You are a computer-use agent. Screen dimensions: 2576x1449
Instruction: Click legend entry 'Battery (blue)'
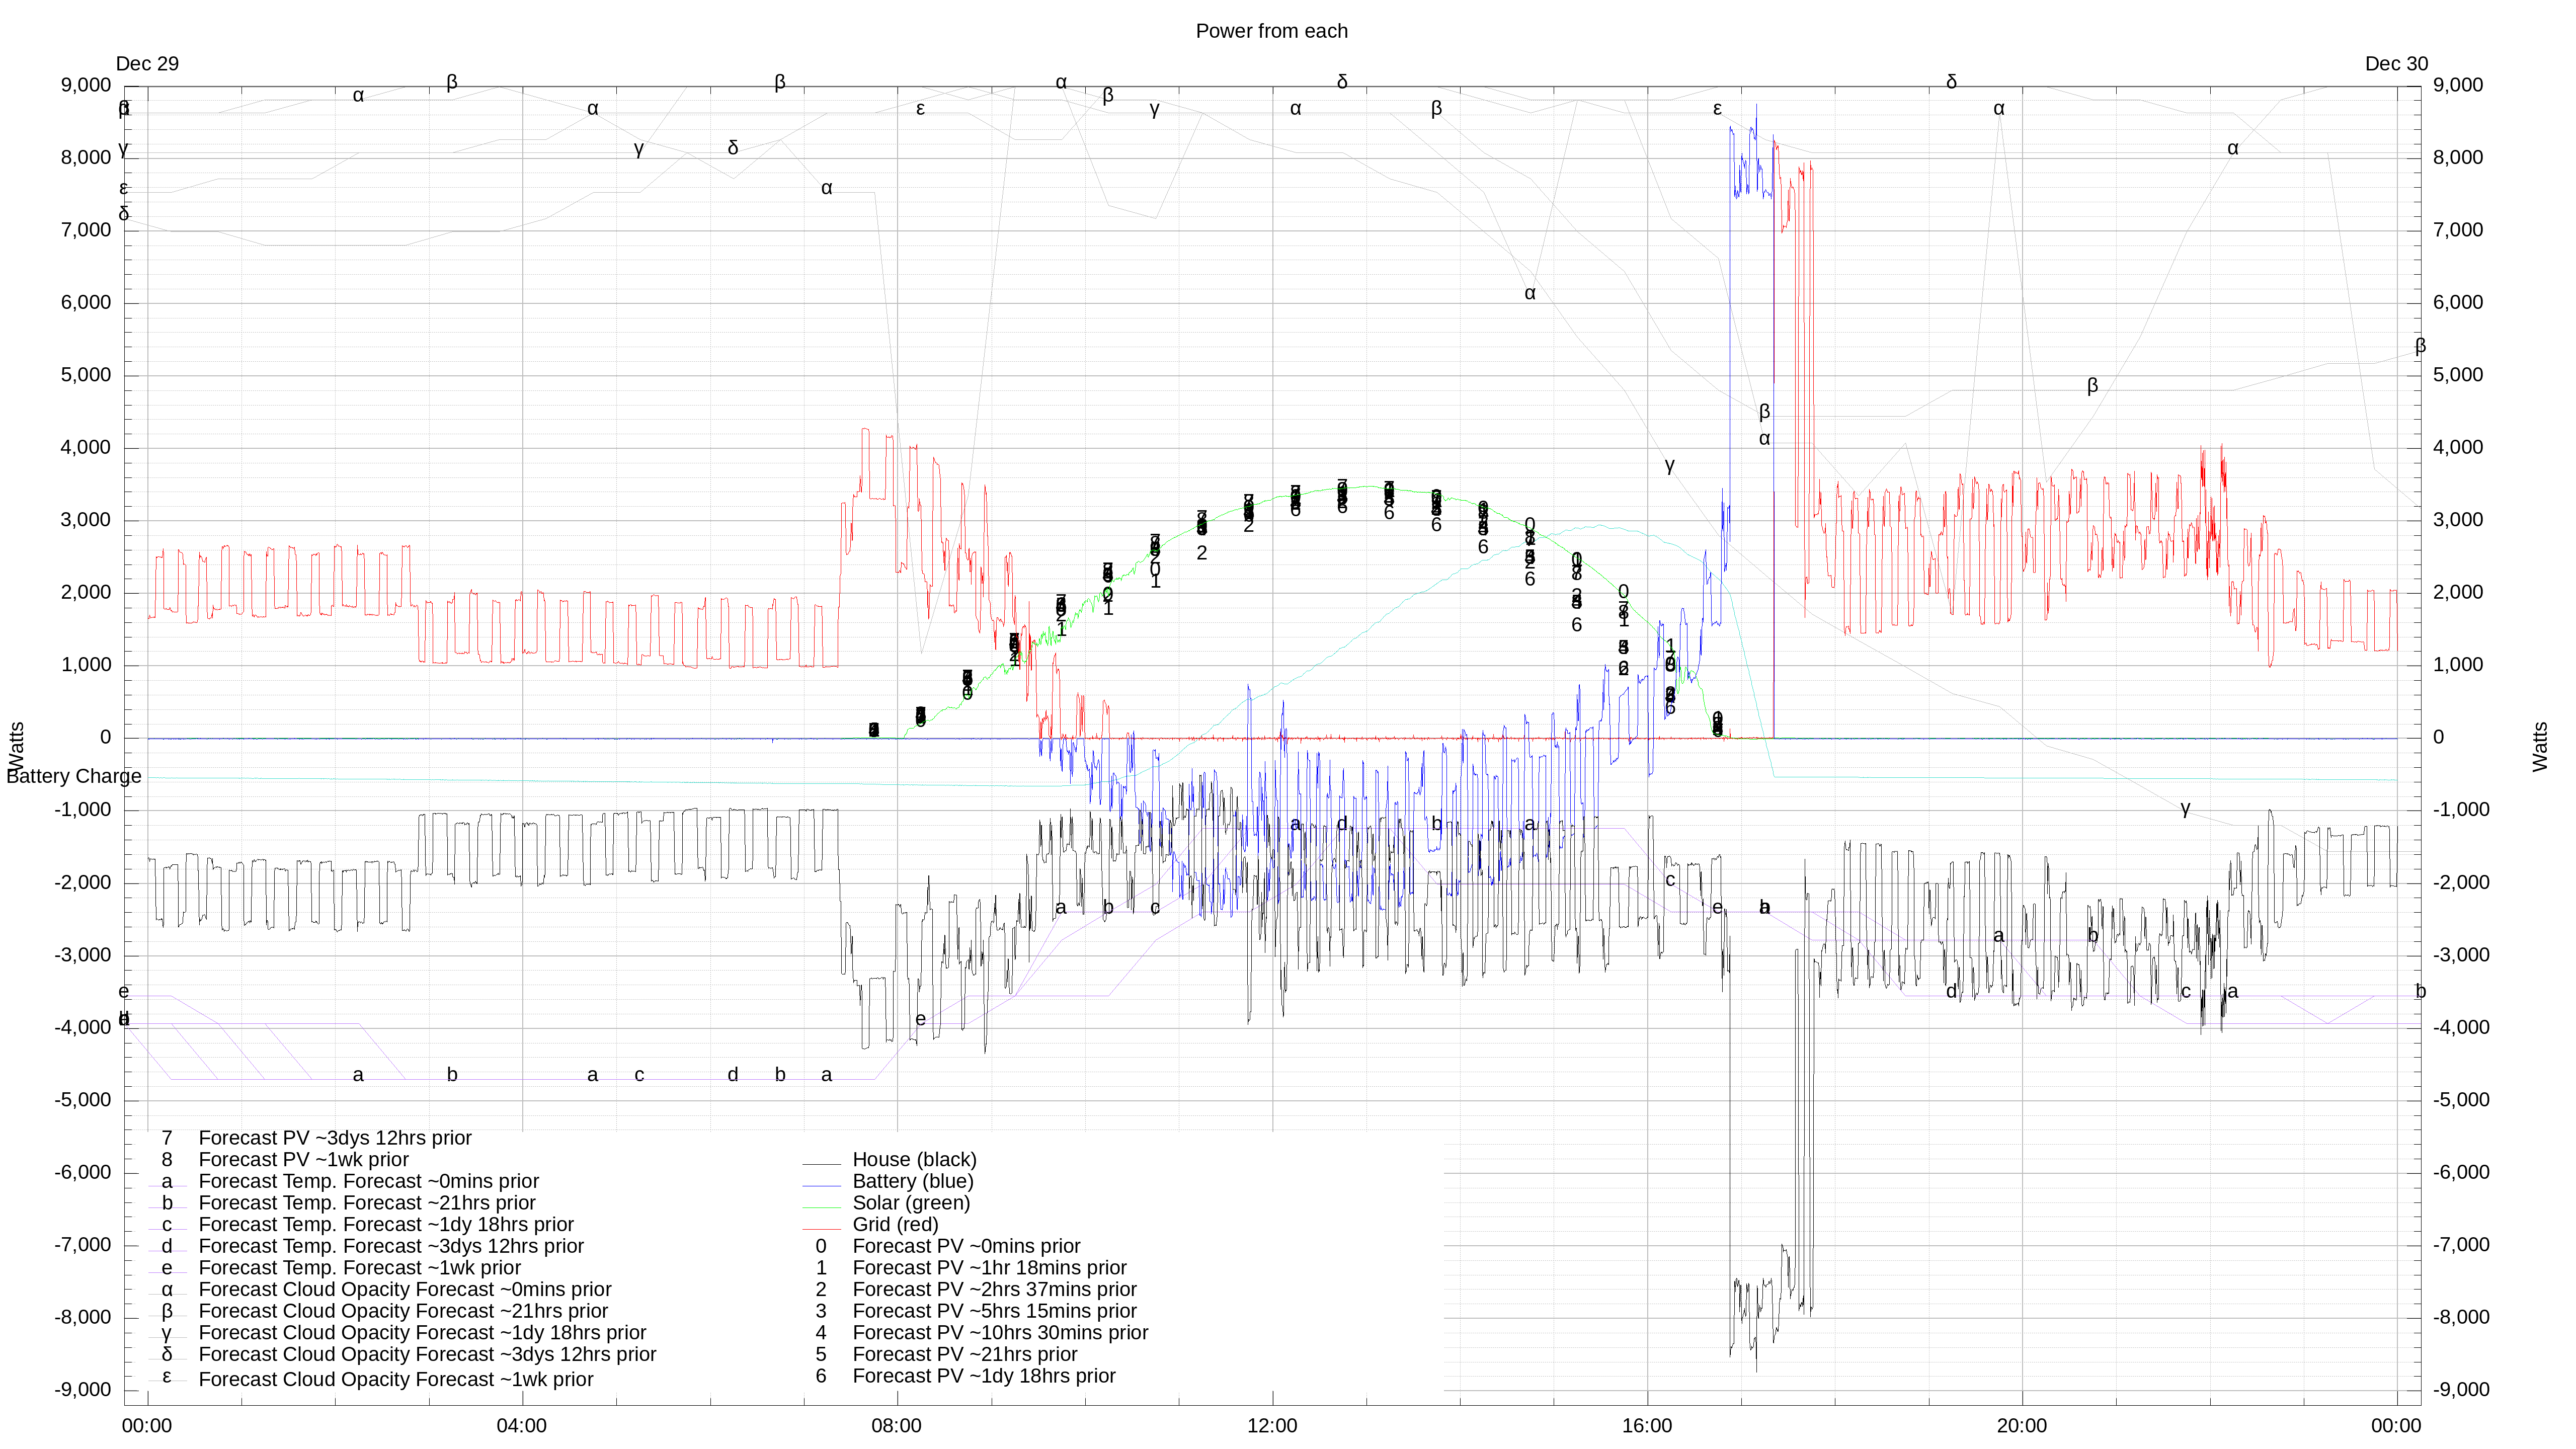click(912, 1182)
